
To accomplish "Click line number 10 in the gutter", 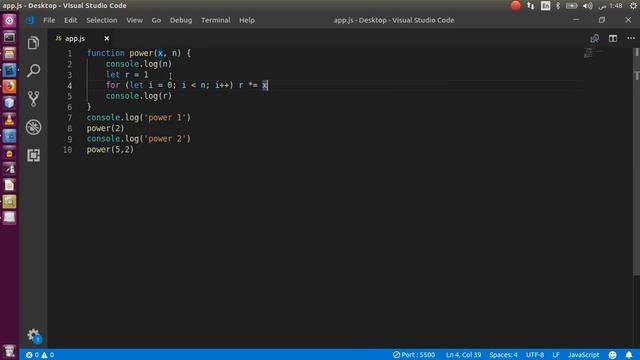I will tap(68, 149).
